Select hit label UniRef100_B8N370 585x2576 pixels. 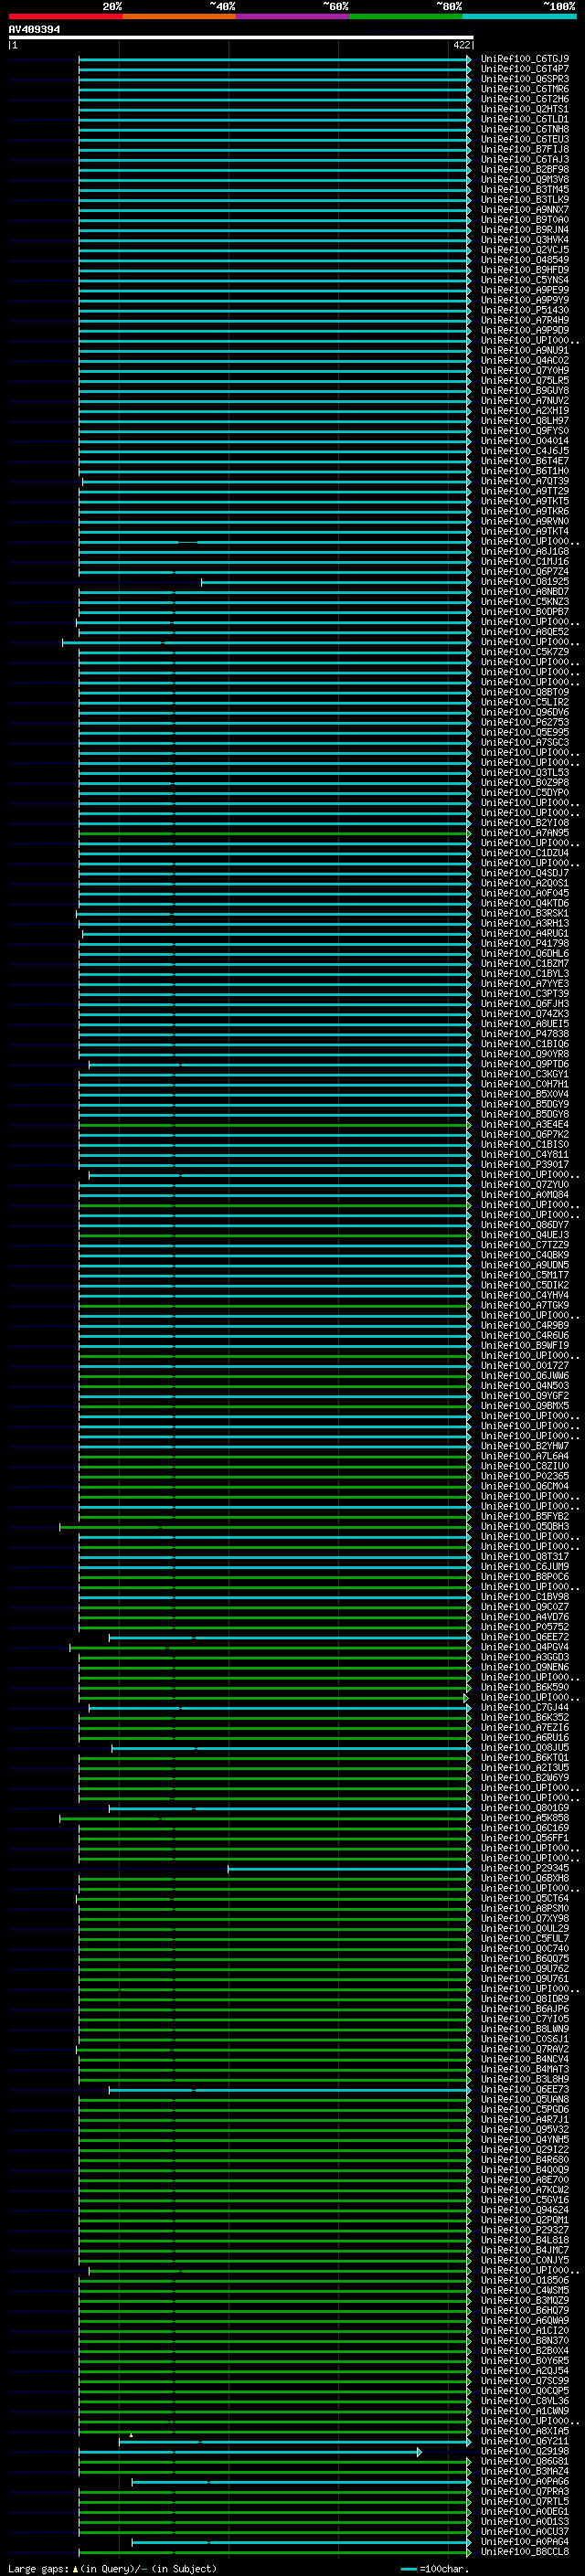tap(525, 2341)
